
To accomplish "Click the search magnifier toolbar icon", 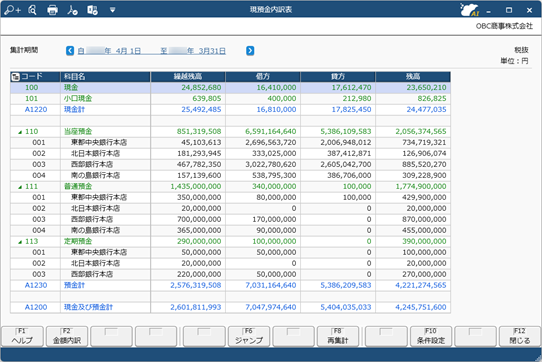I will tap(32, 10).
